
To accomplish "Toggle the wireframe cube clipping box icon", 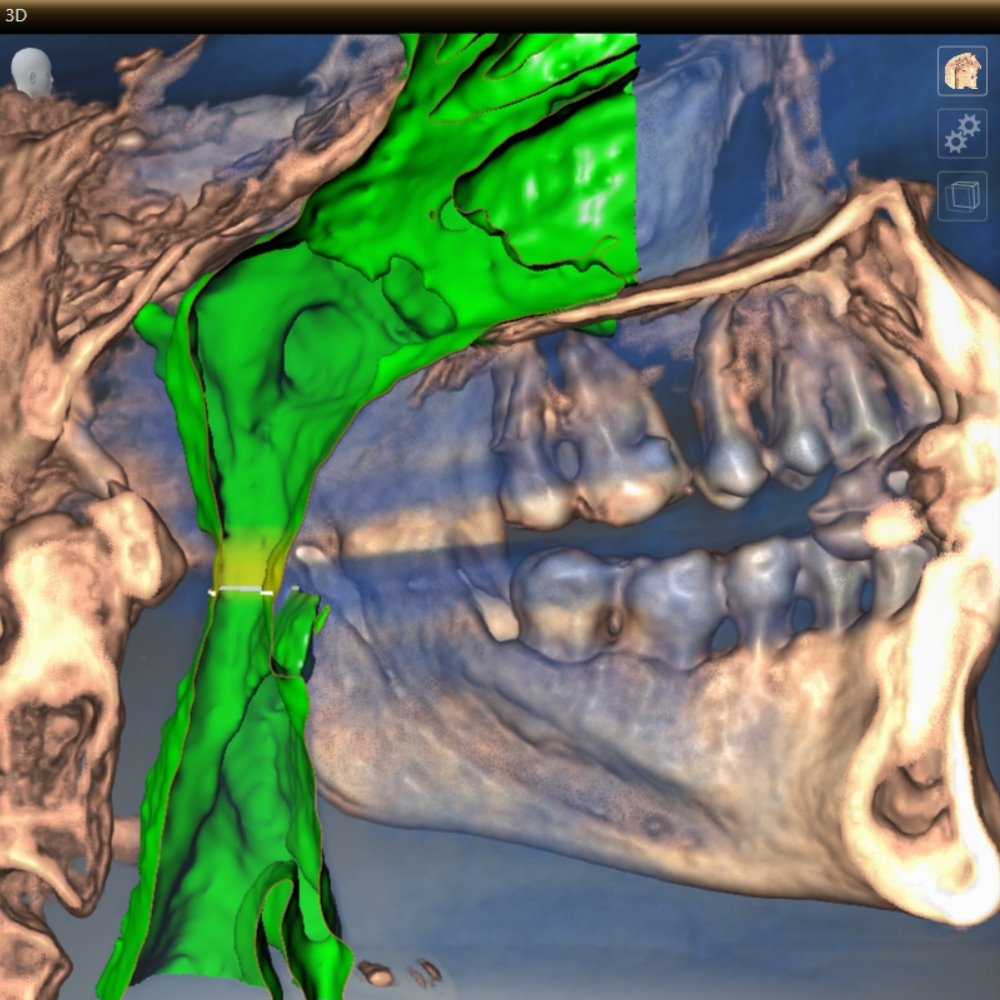I will [x=961, y=197].
